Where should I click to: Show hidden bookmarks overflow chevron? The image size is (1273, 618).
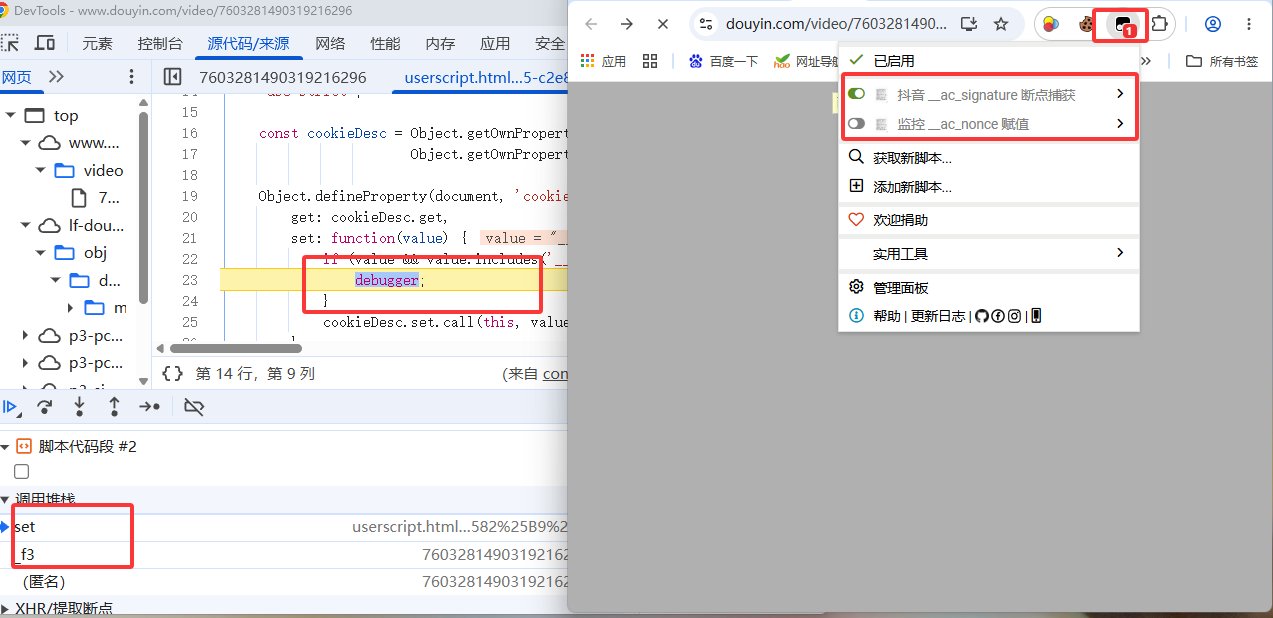click(x=1146, y=61)
